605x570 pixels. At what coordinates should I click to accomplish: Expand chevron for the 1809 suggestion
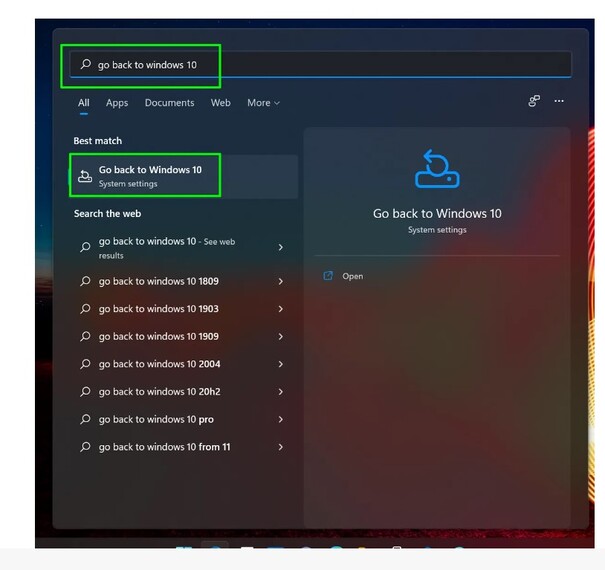coord(281,281)
